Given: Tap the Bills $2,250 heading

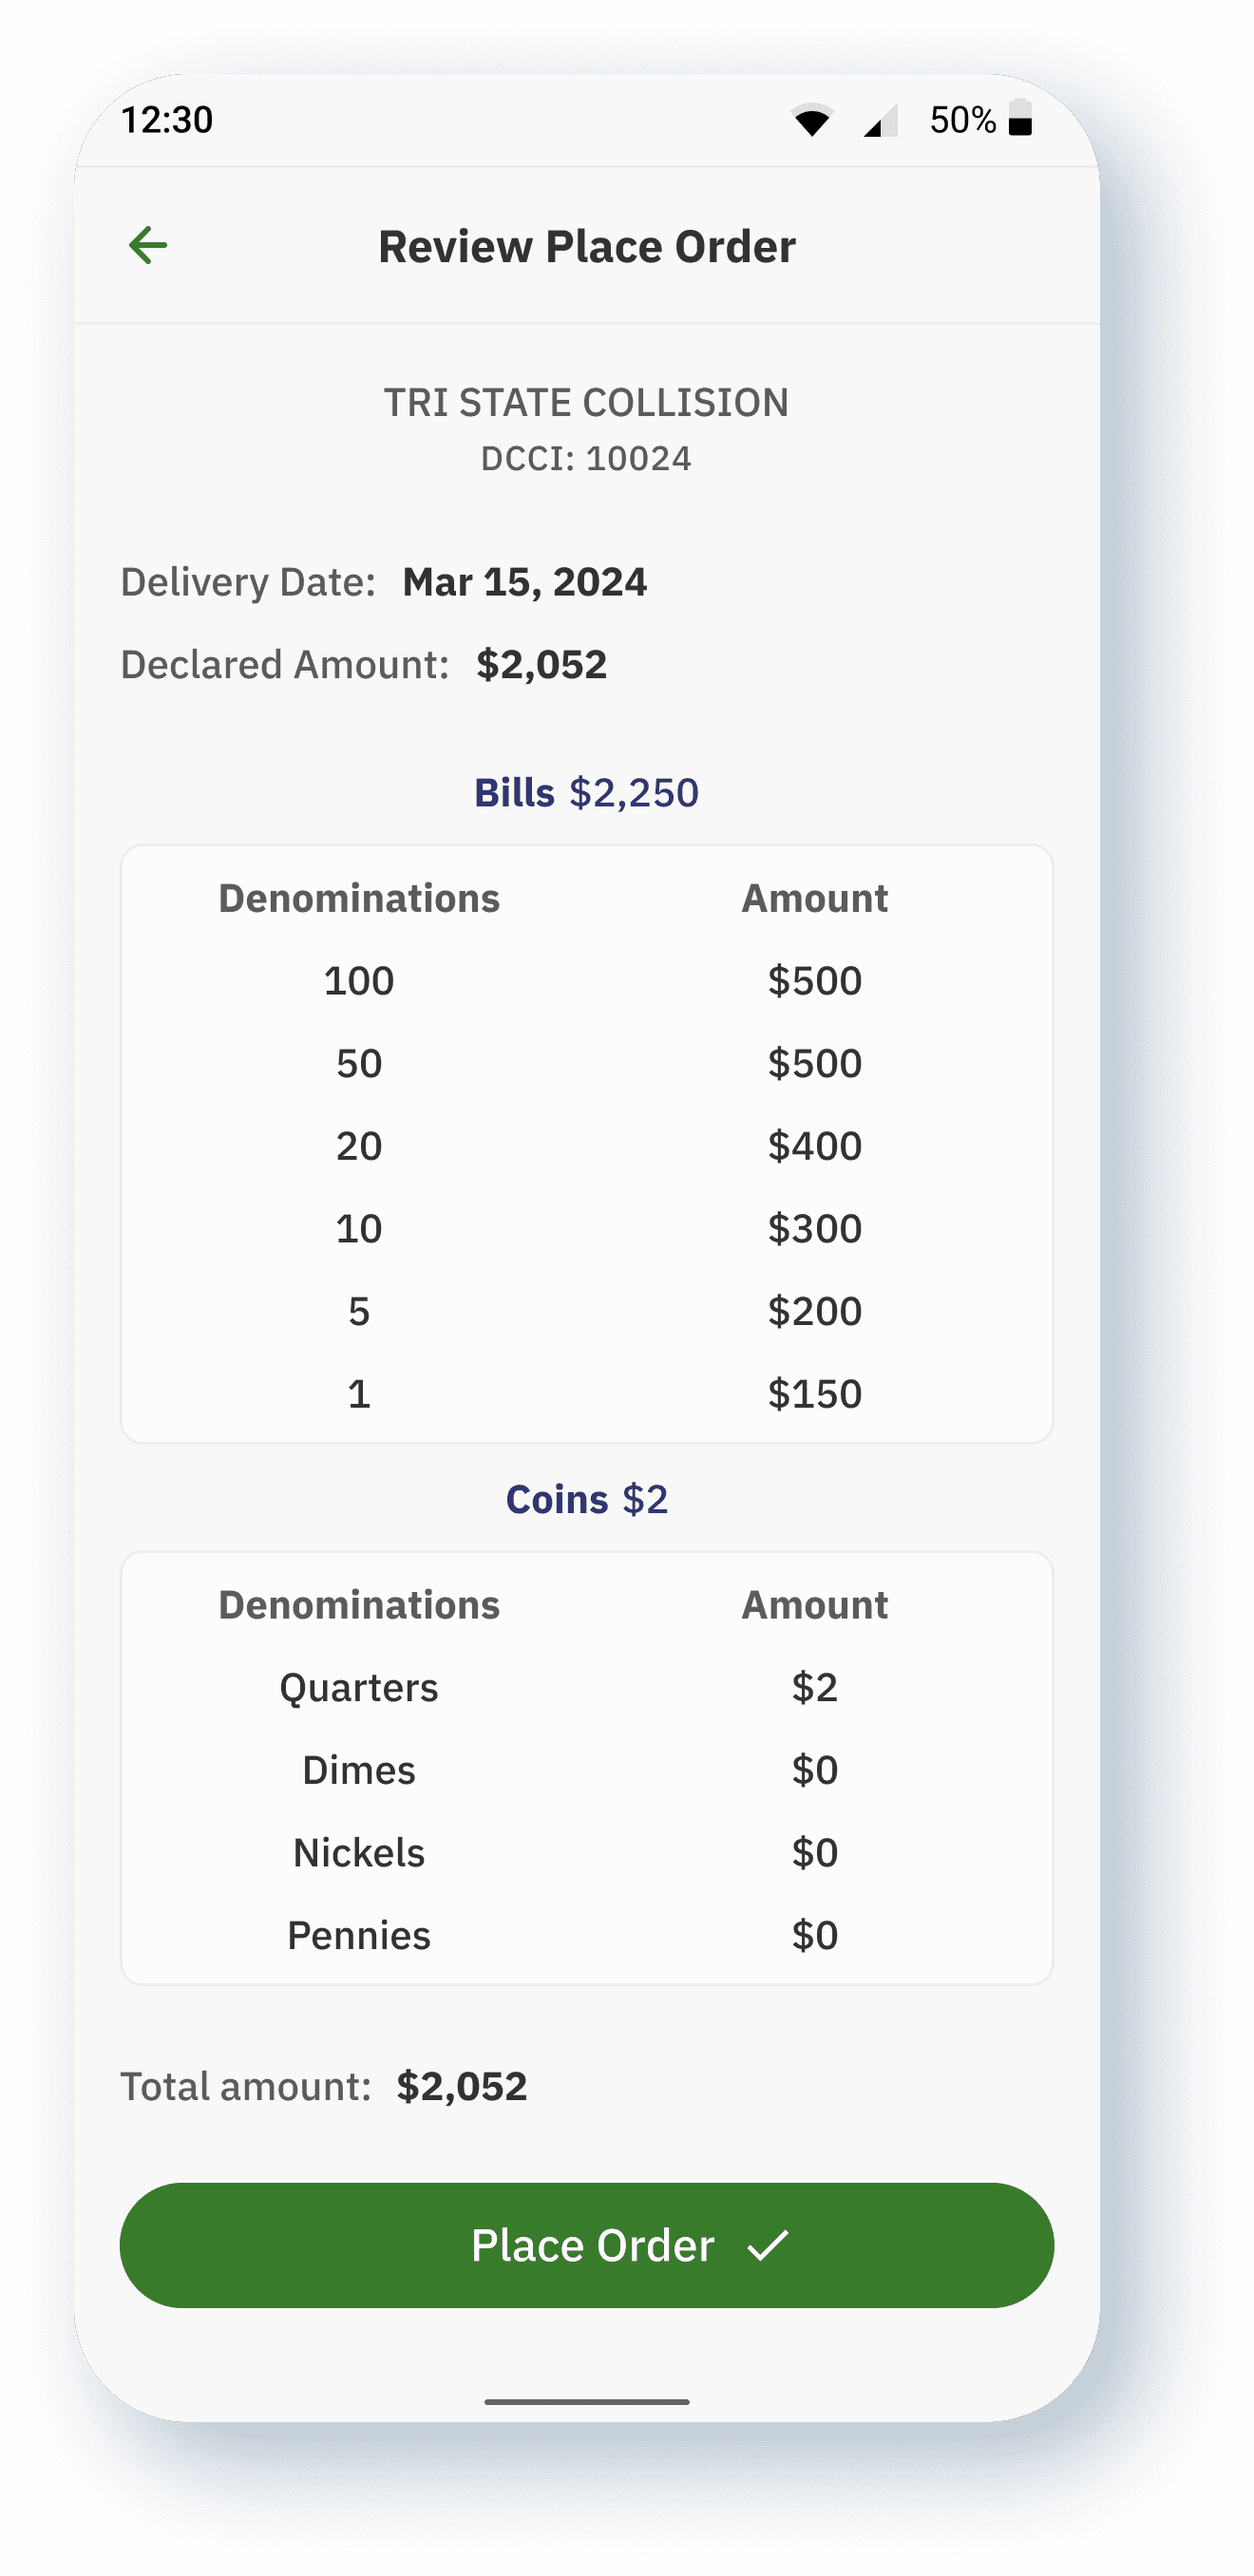Looking at the screenshot, I should coord(587,793).
